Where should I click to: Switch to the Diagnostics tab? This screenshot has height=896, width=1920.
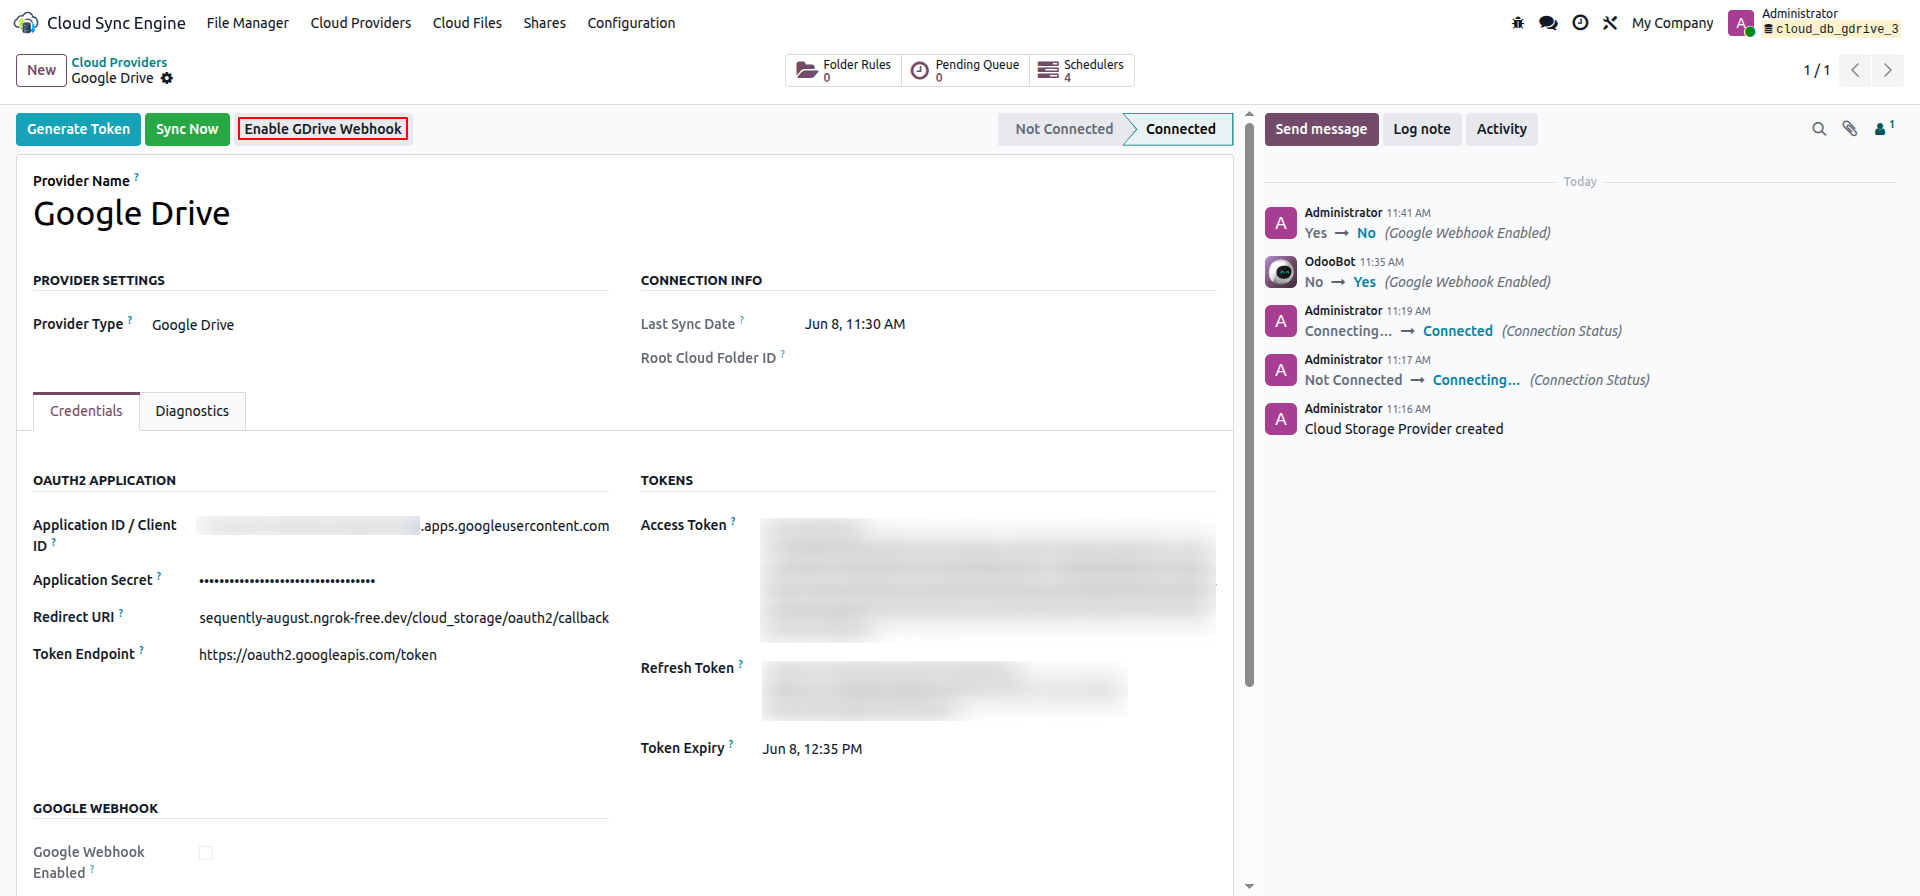click(x=192, y=411)
